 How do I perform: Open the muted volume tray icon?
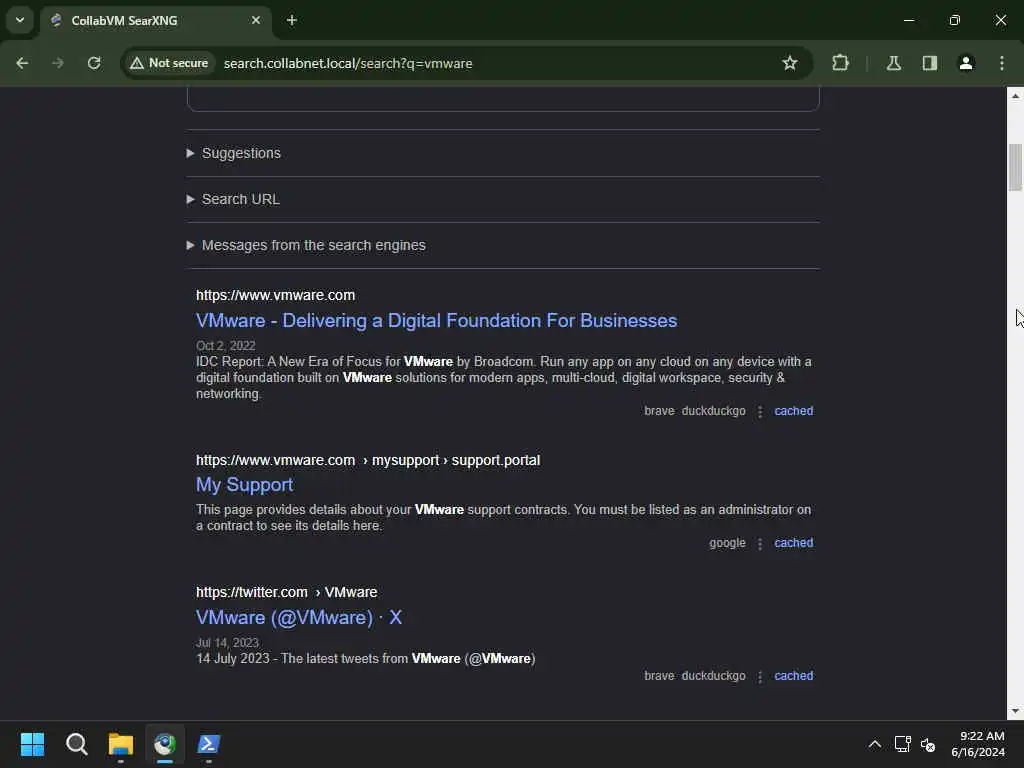(x=928, y=744)
